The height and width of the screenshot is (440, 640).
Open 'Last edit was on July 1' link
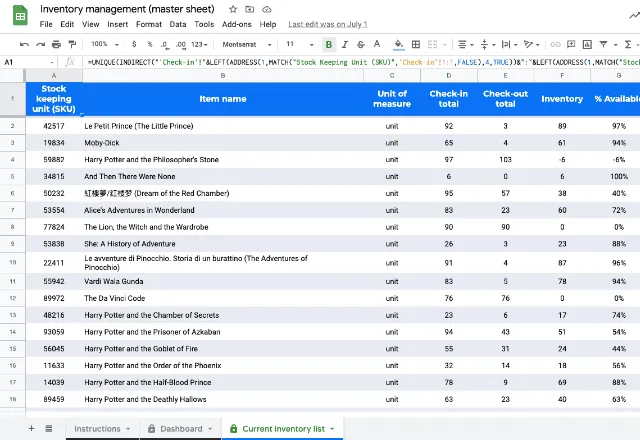(328, 24)
